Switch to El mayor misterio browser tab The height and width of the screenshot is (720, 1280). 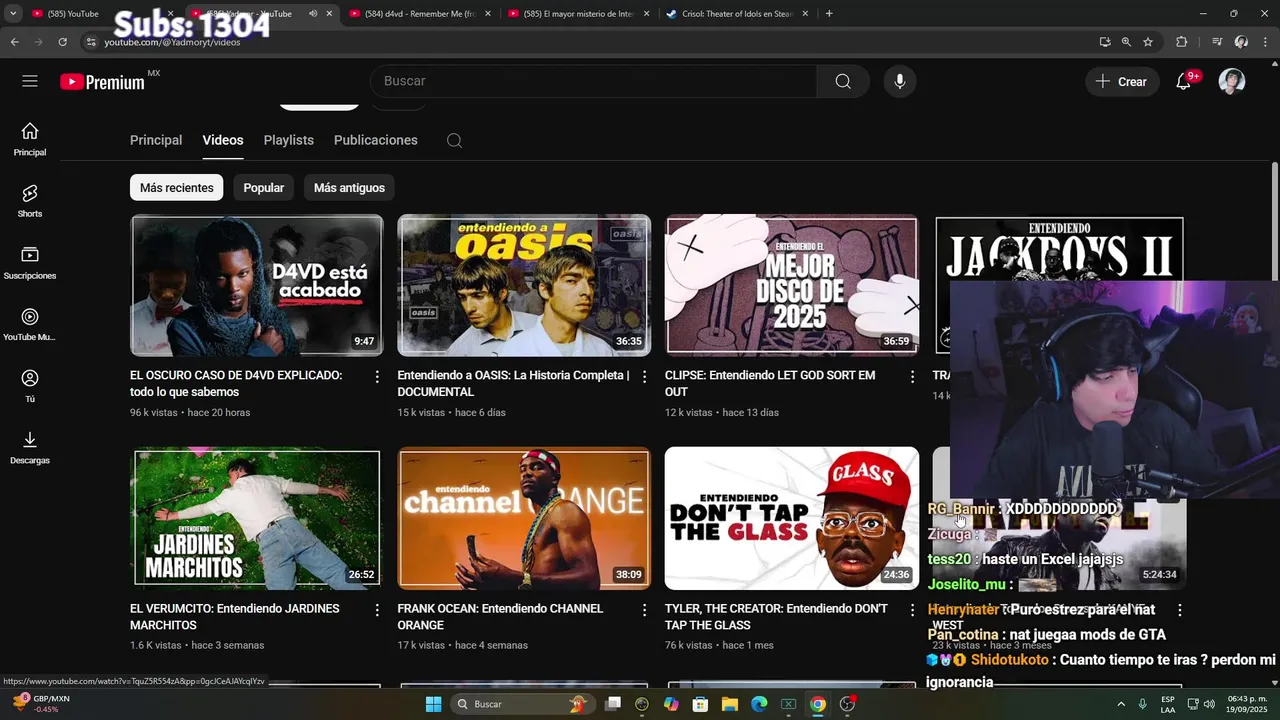577,14
